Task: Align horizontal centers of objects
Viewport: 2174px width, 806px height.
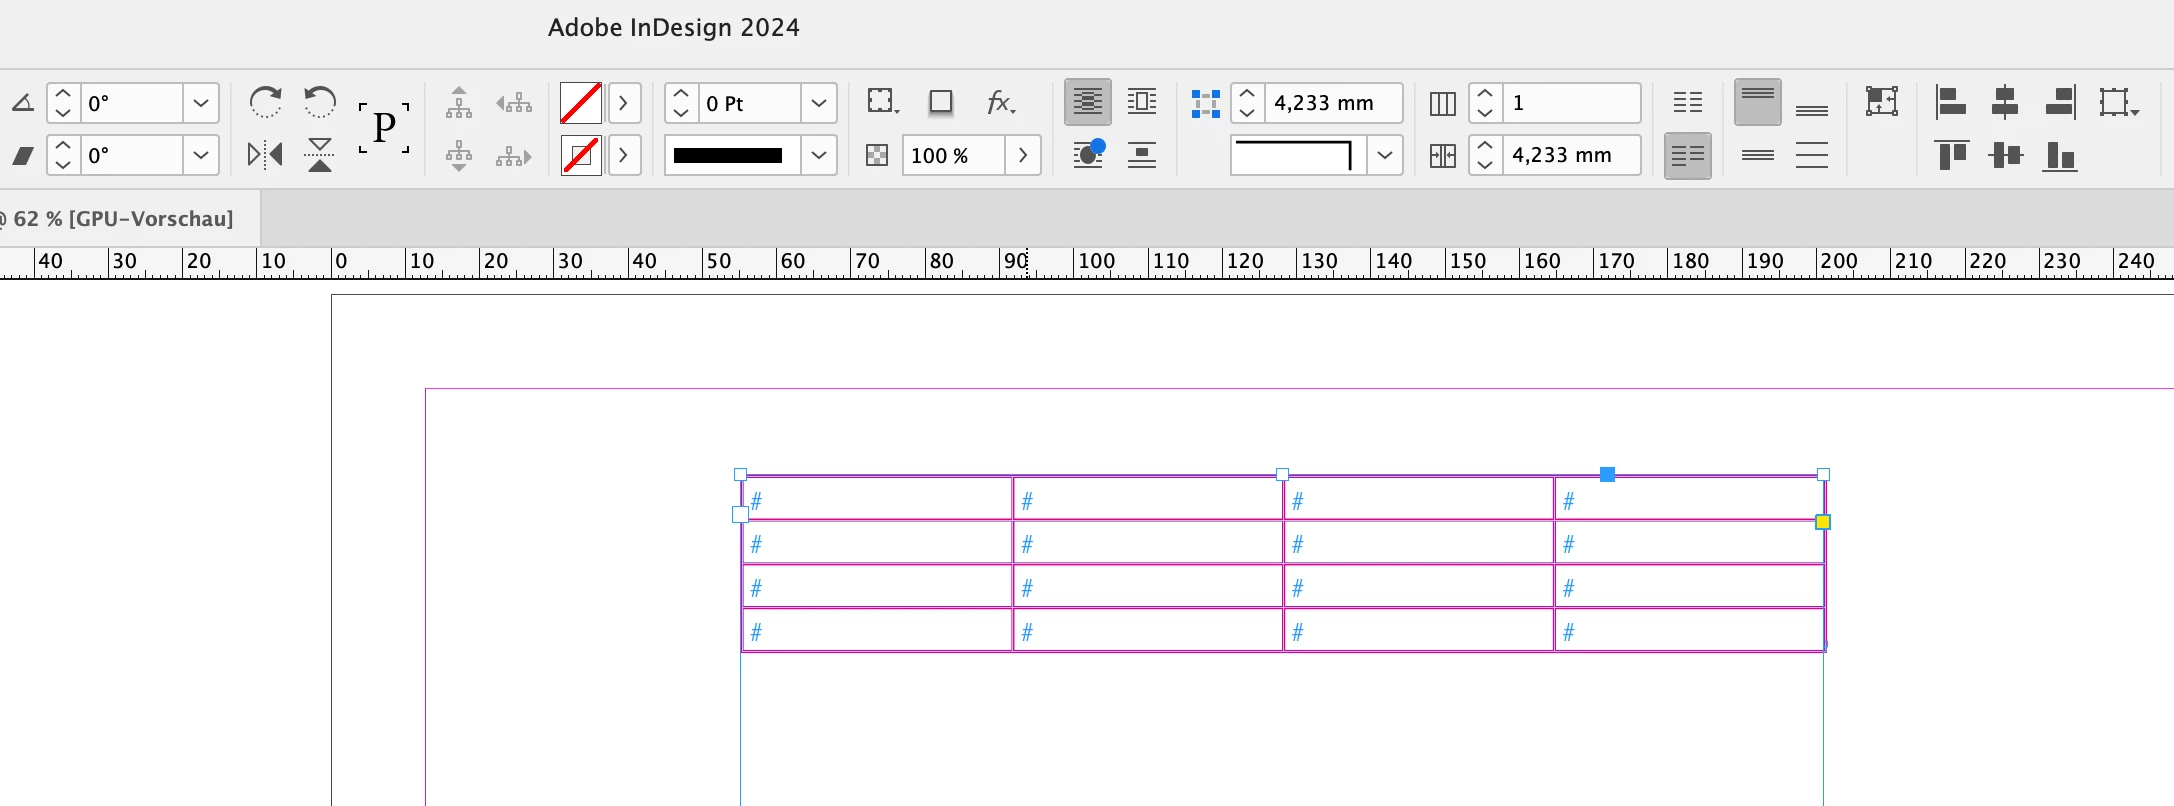Action: click(x=2005, y=102)
